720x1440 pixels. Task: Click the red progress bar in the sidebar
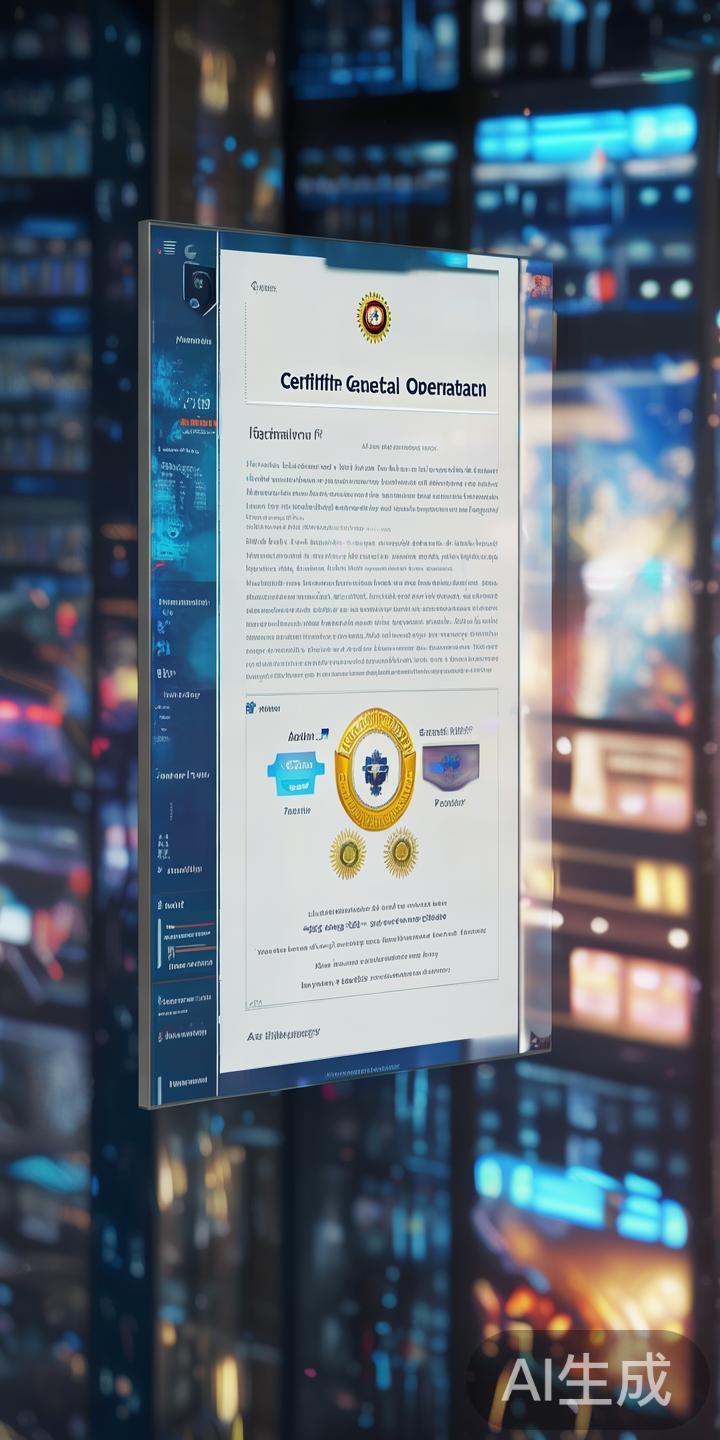point(189,924)
